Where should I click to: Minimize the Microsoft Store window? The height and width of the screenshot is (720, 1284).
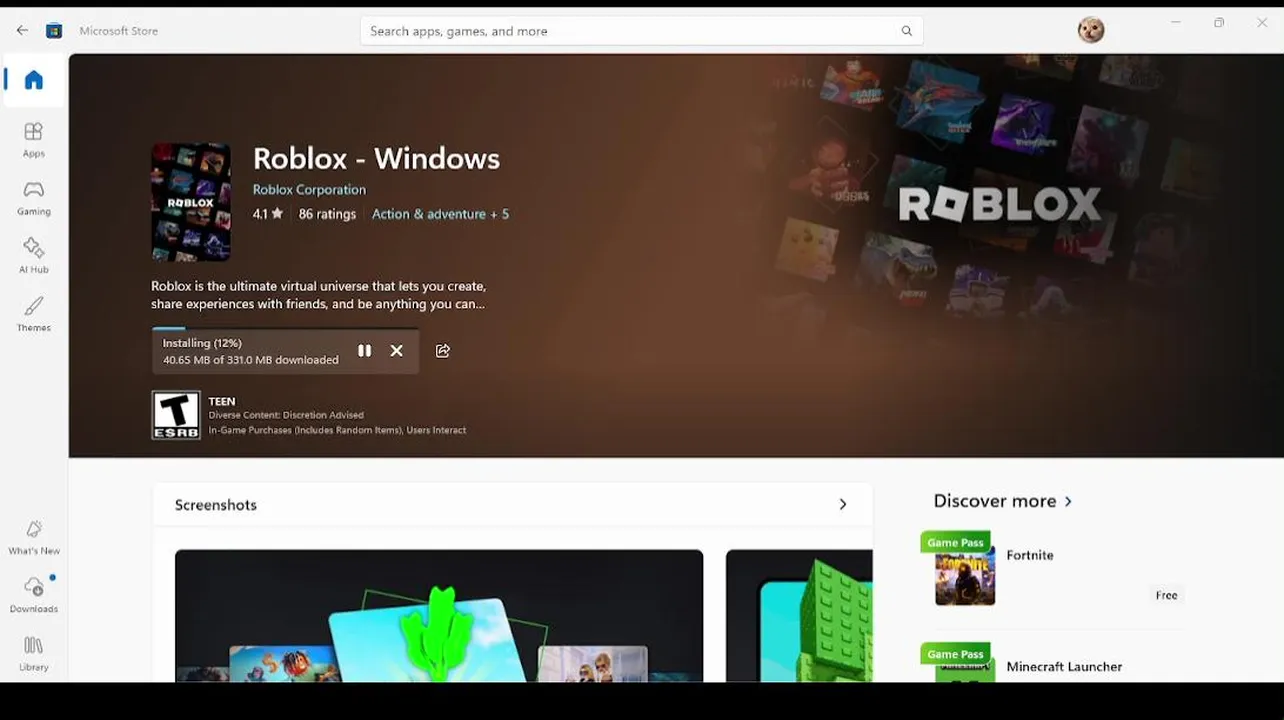[x=1176, y=22]
